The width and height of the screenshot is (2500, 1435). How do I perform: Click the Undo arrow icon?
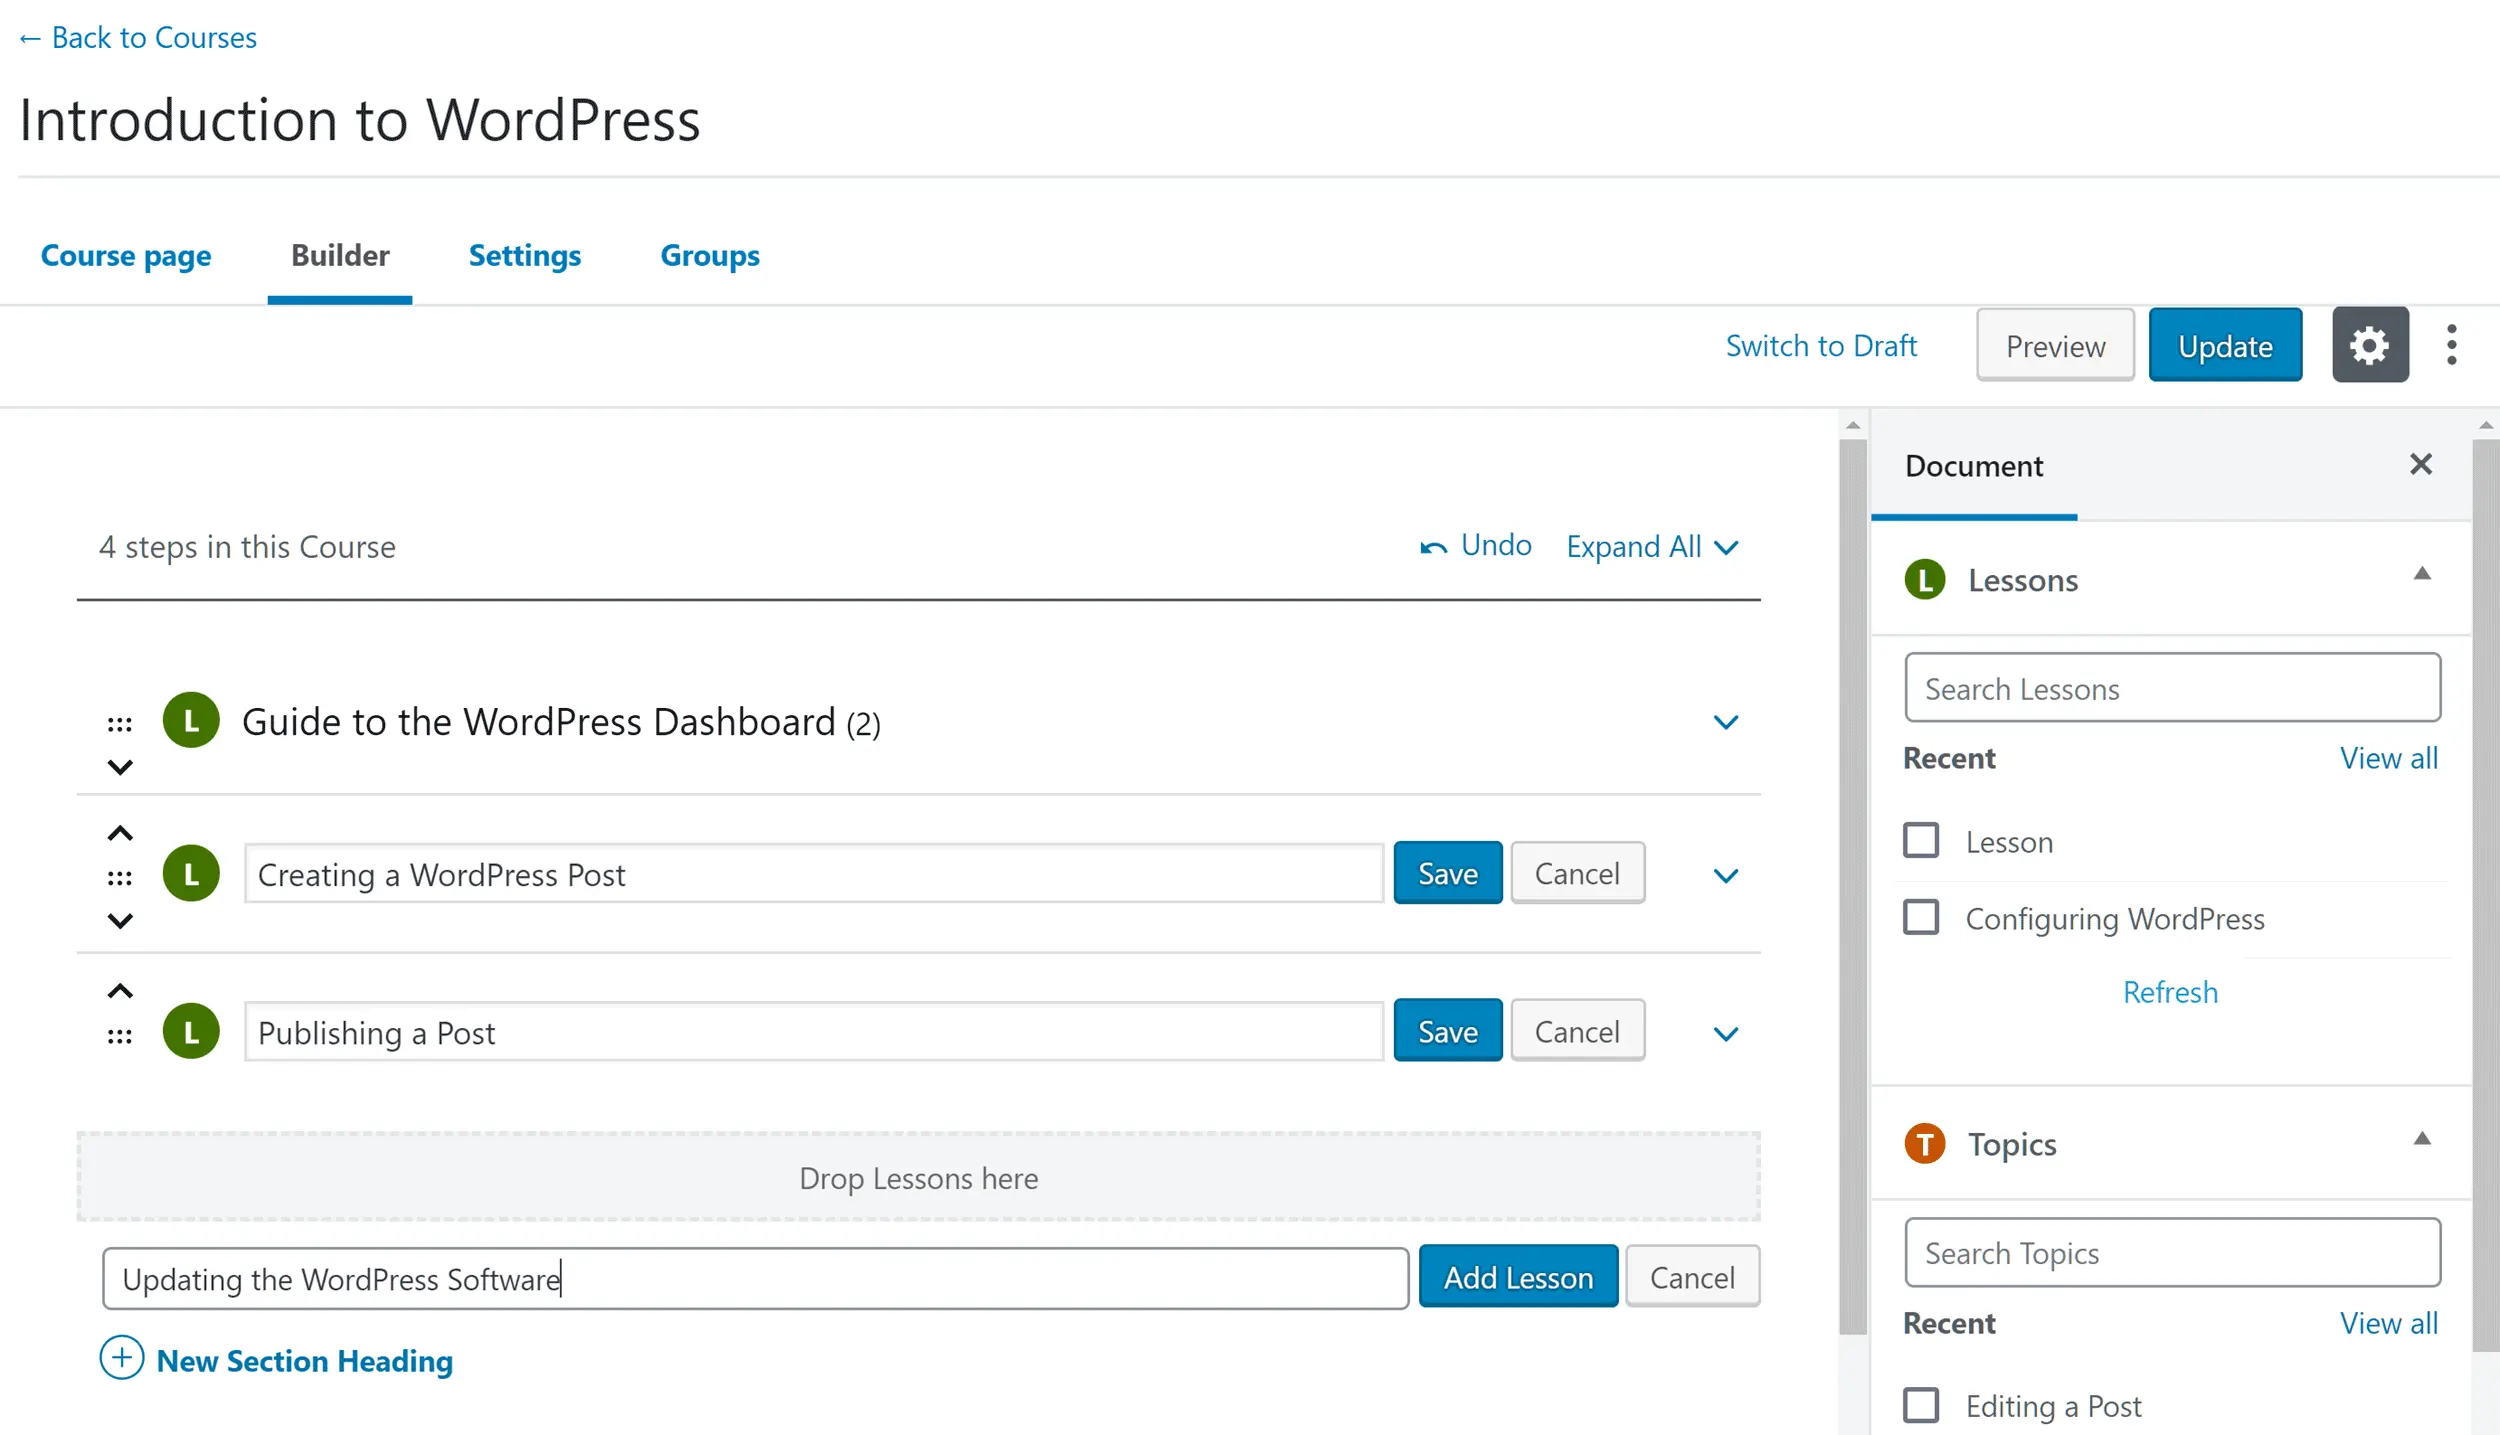1433,547
